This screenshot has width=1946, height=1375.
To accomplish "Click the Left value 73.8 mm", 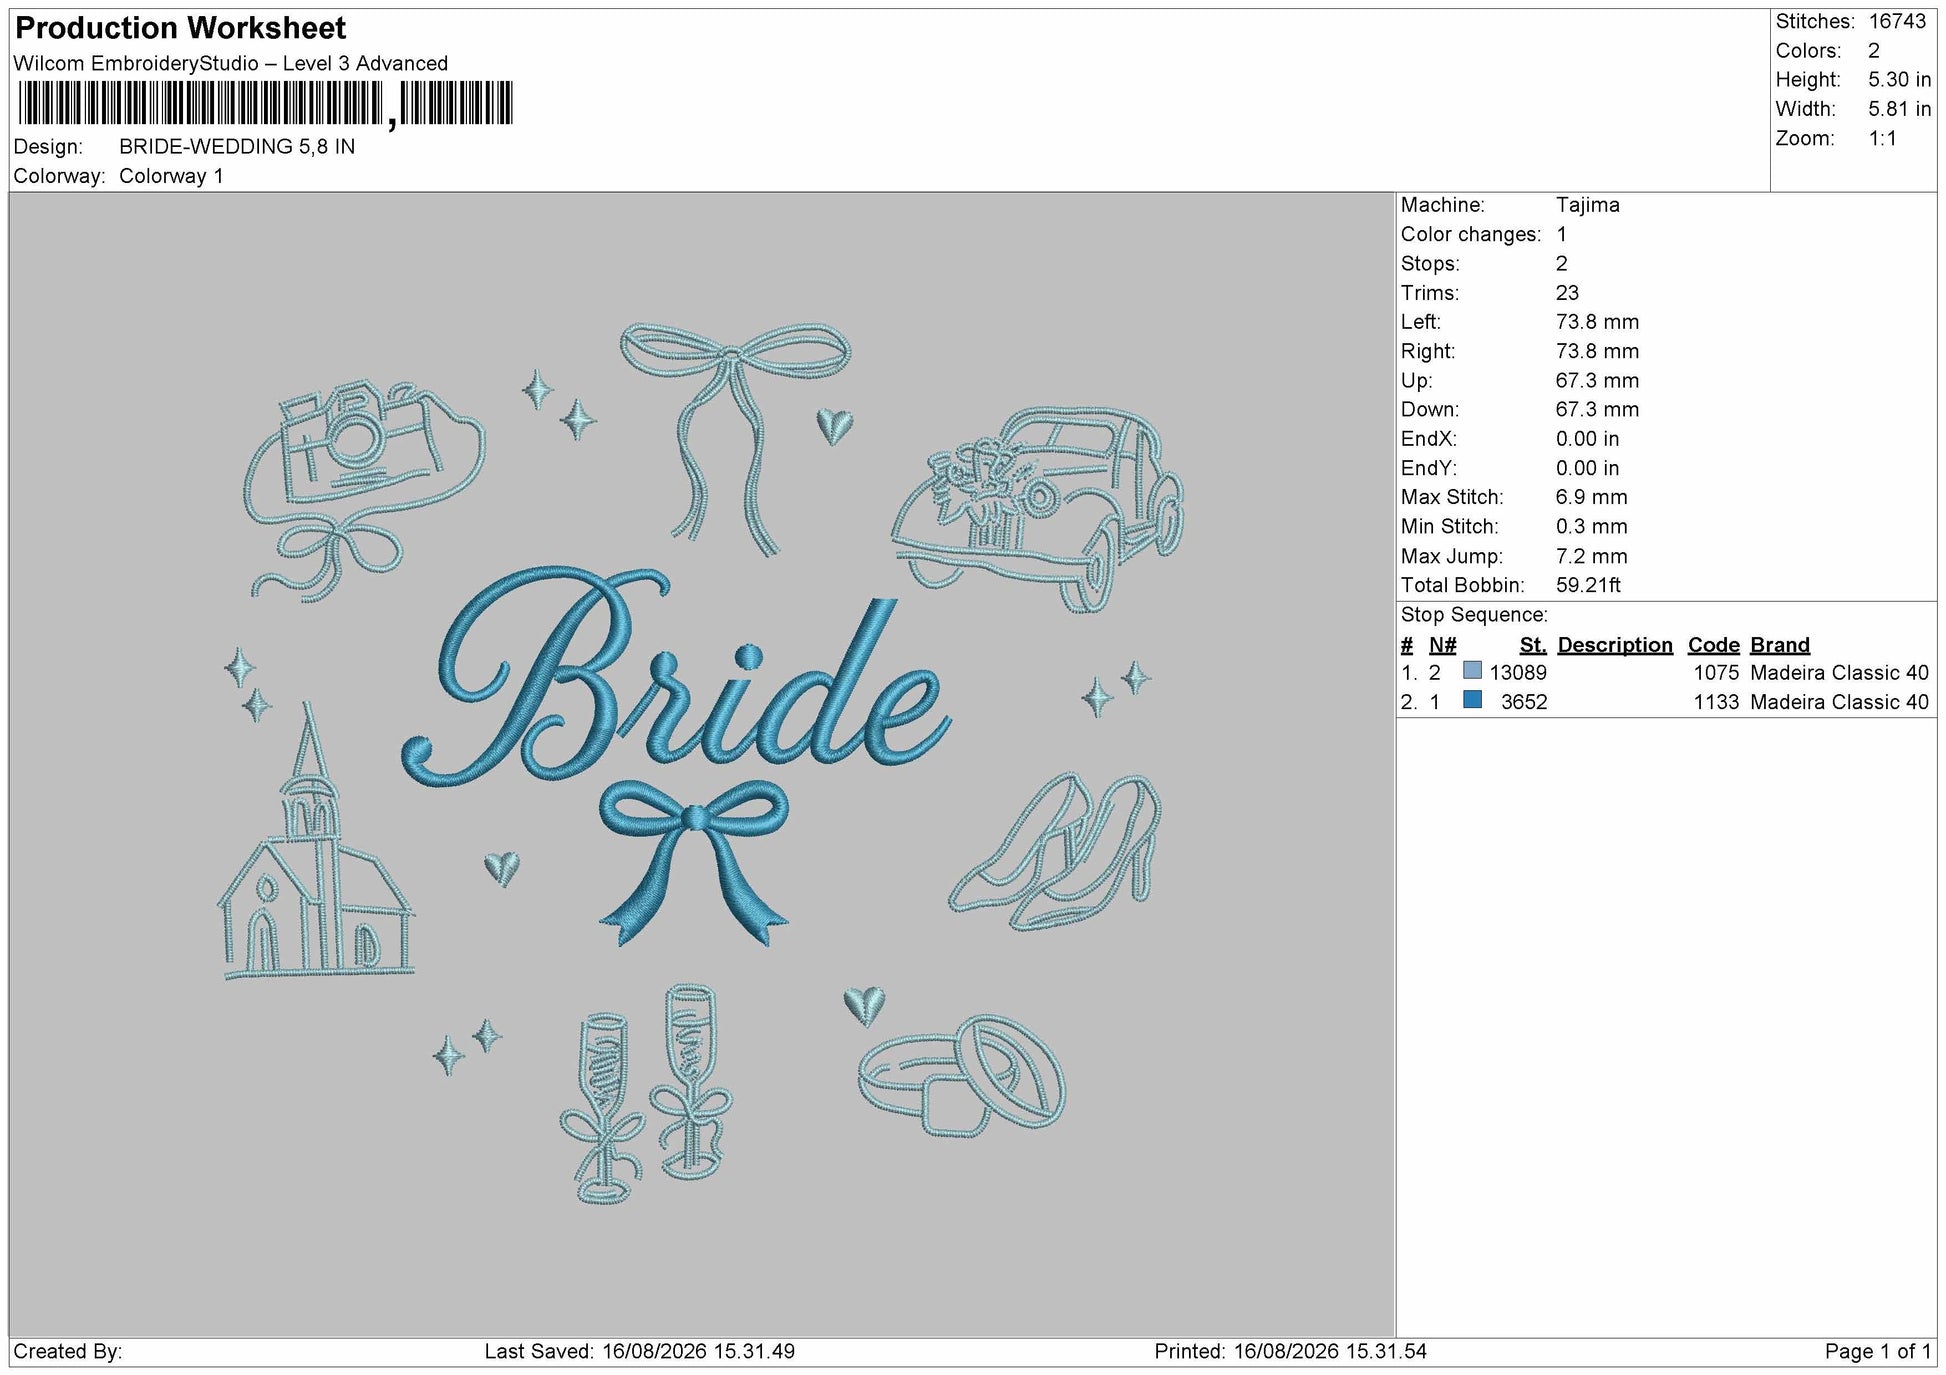I will [x=1597, y=322].
